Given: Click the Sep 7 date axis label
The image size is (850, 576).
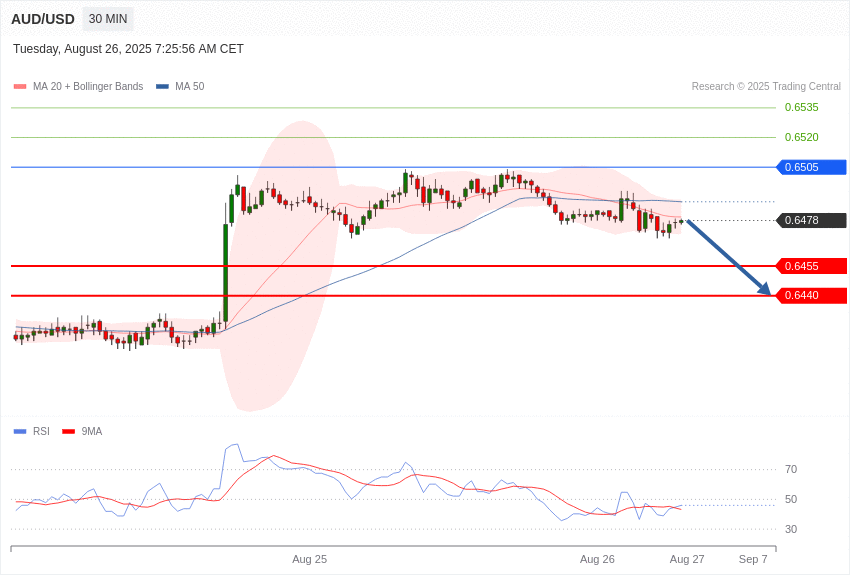Looking at the screenshot, I should [x=753, y=559].
